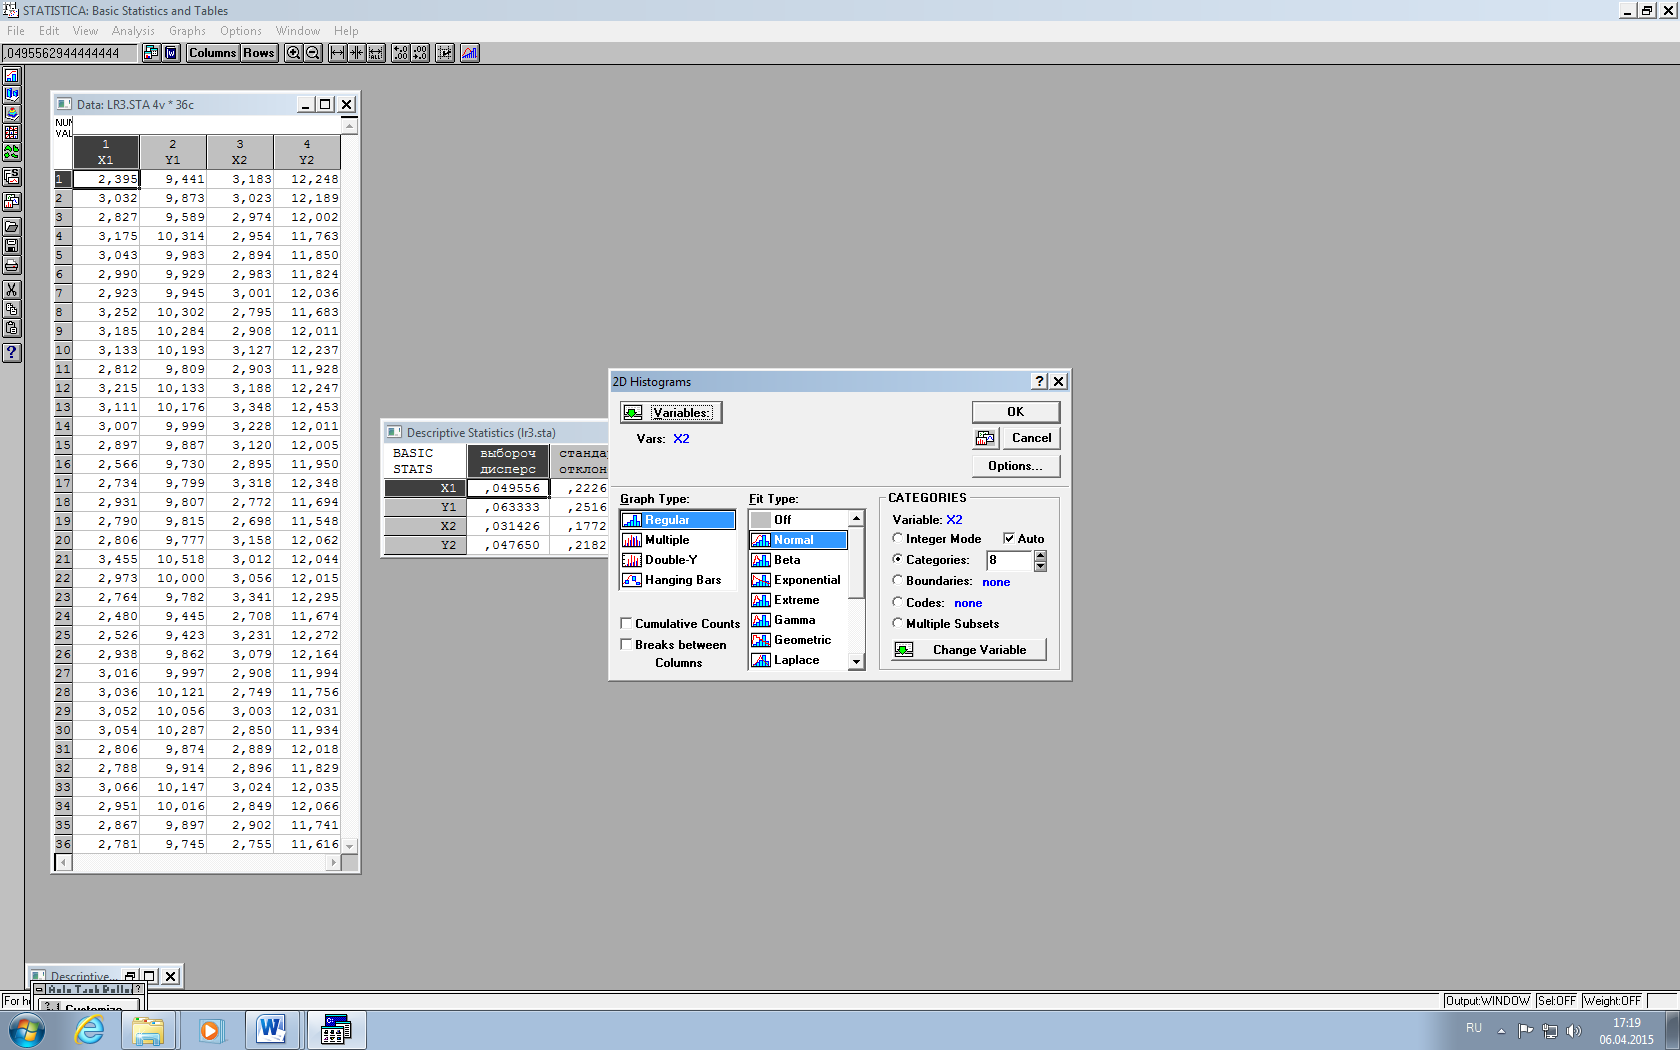
Task: Remove one decimal place toolbar icon
Action: pos(420,53)
